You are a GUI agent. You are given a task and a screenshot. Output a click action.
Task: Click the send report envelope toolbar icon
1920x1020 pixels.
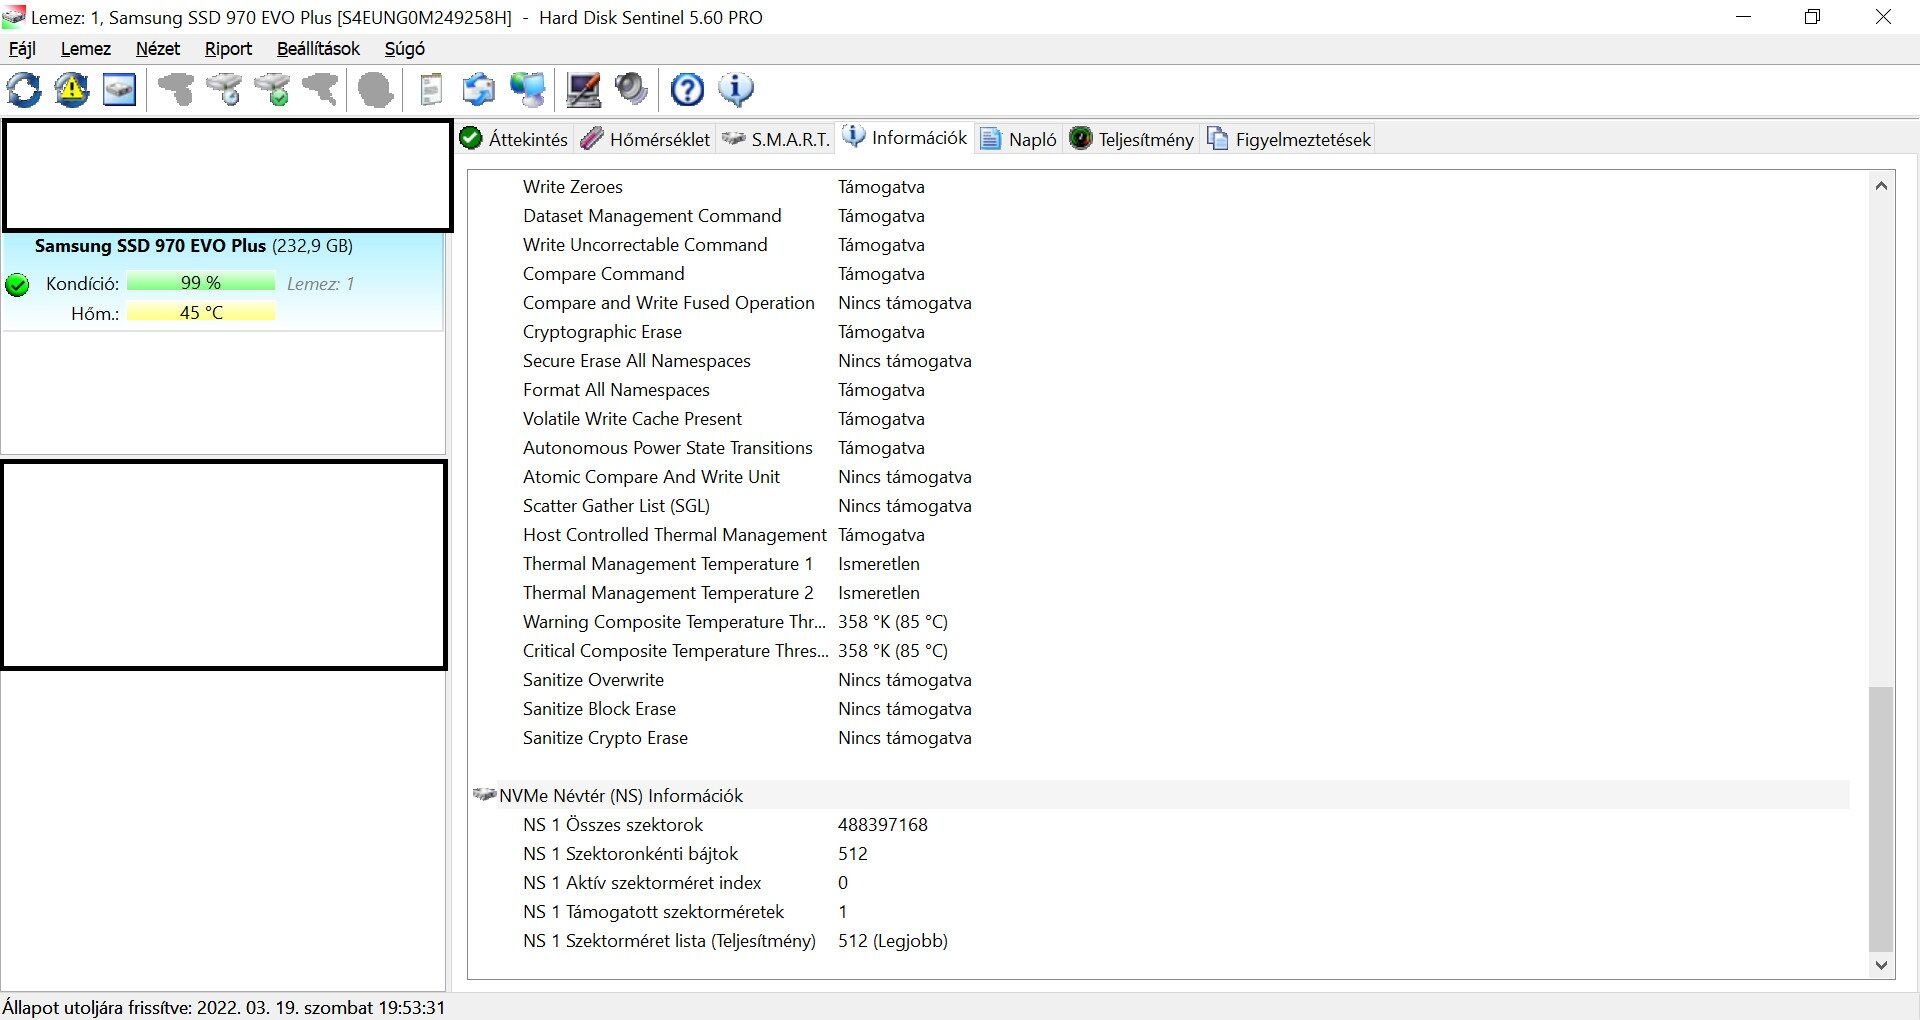tap(479, 90)
